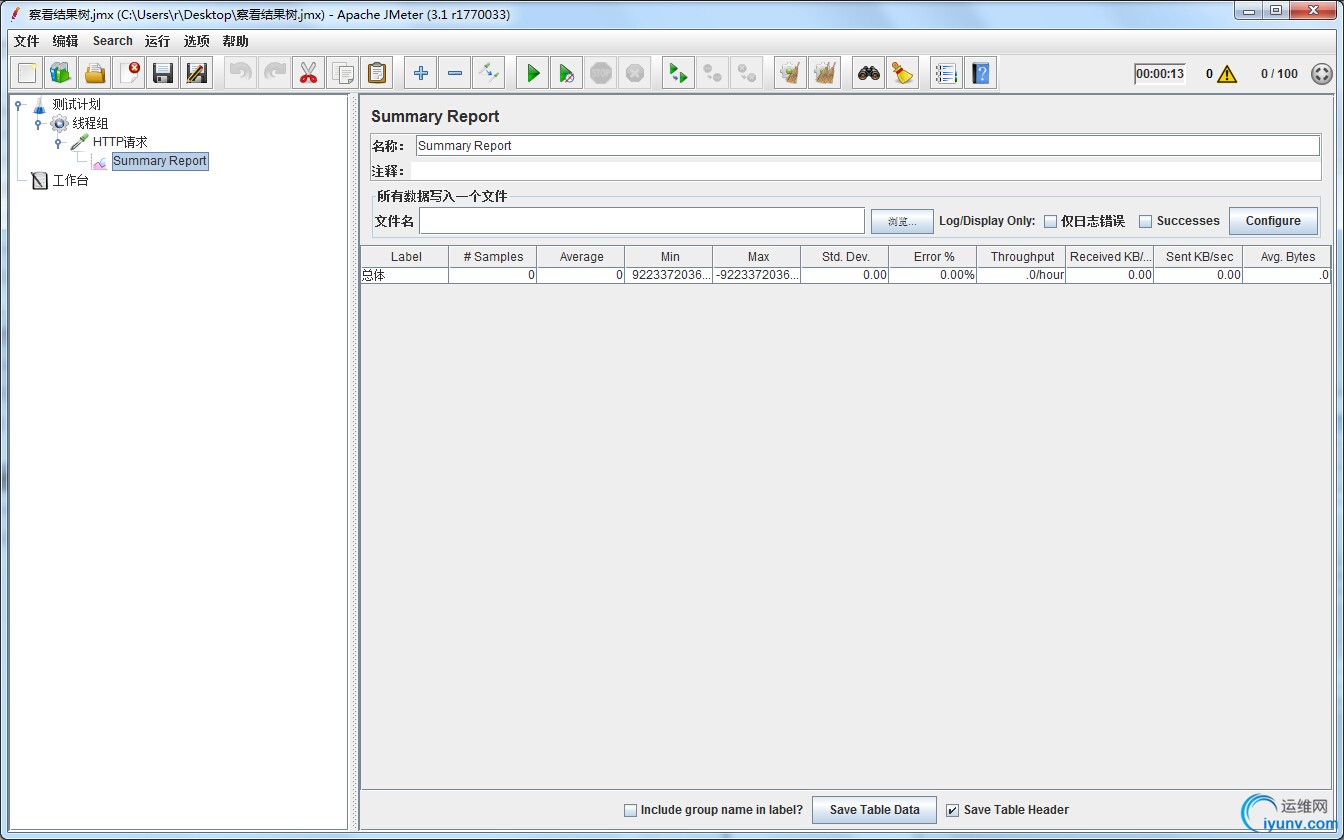Image resolution: width=1344 pixels, height=840 pixels.
Task: Select 线程组 in the tree
Action: point(90,123)
